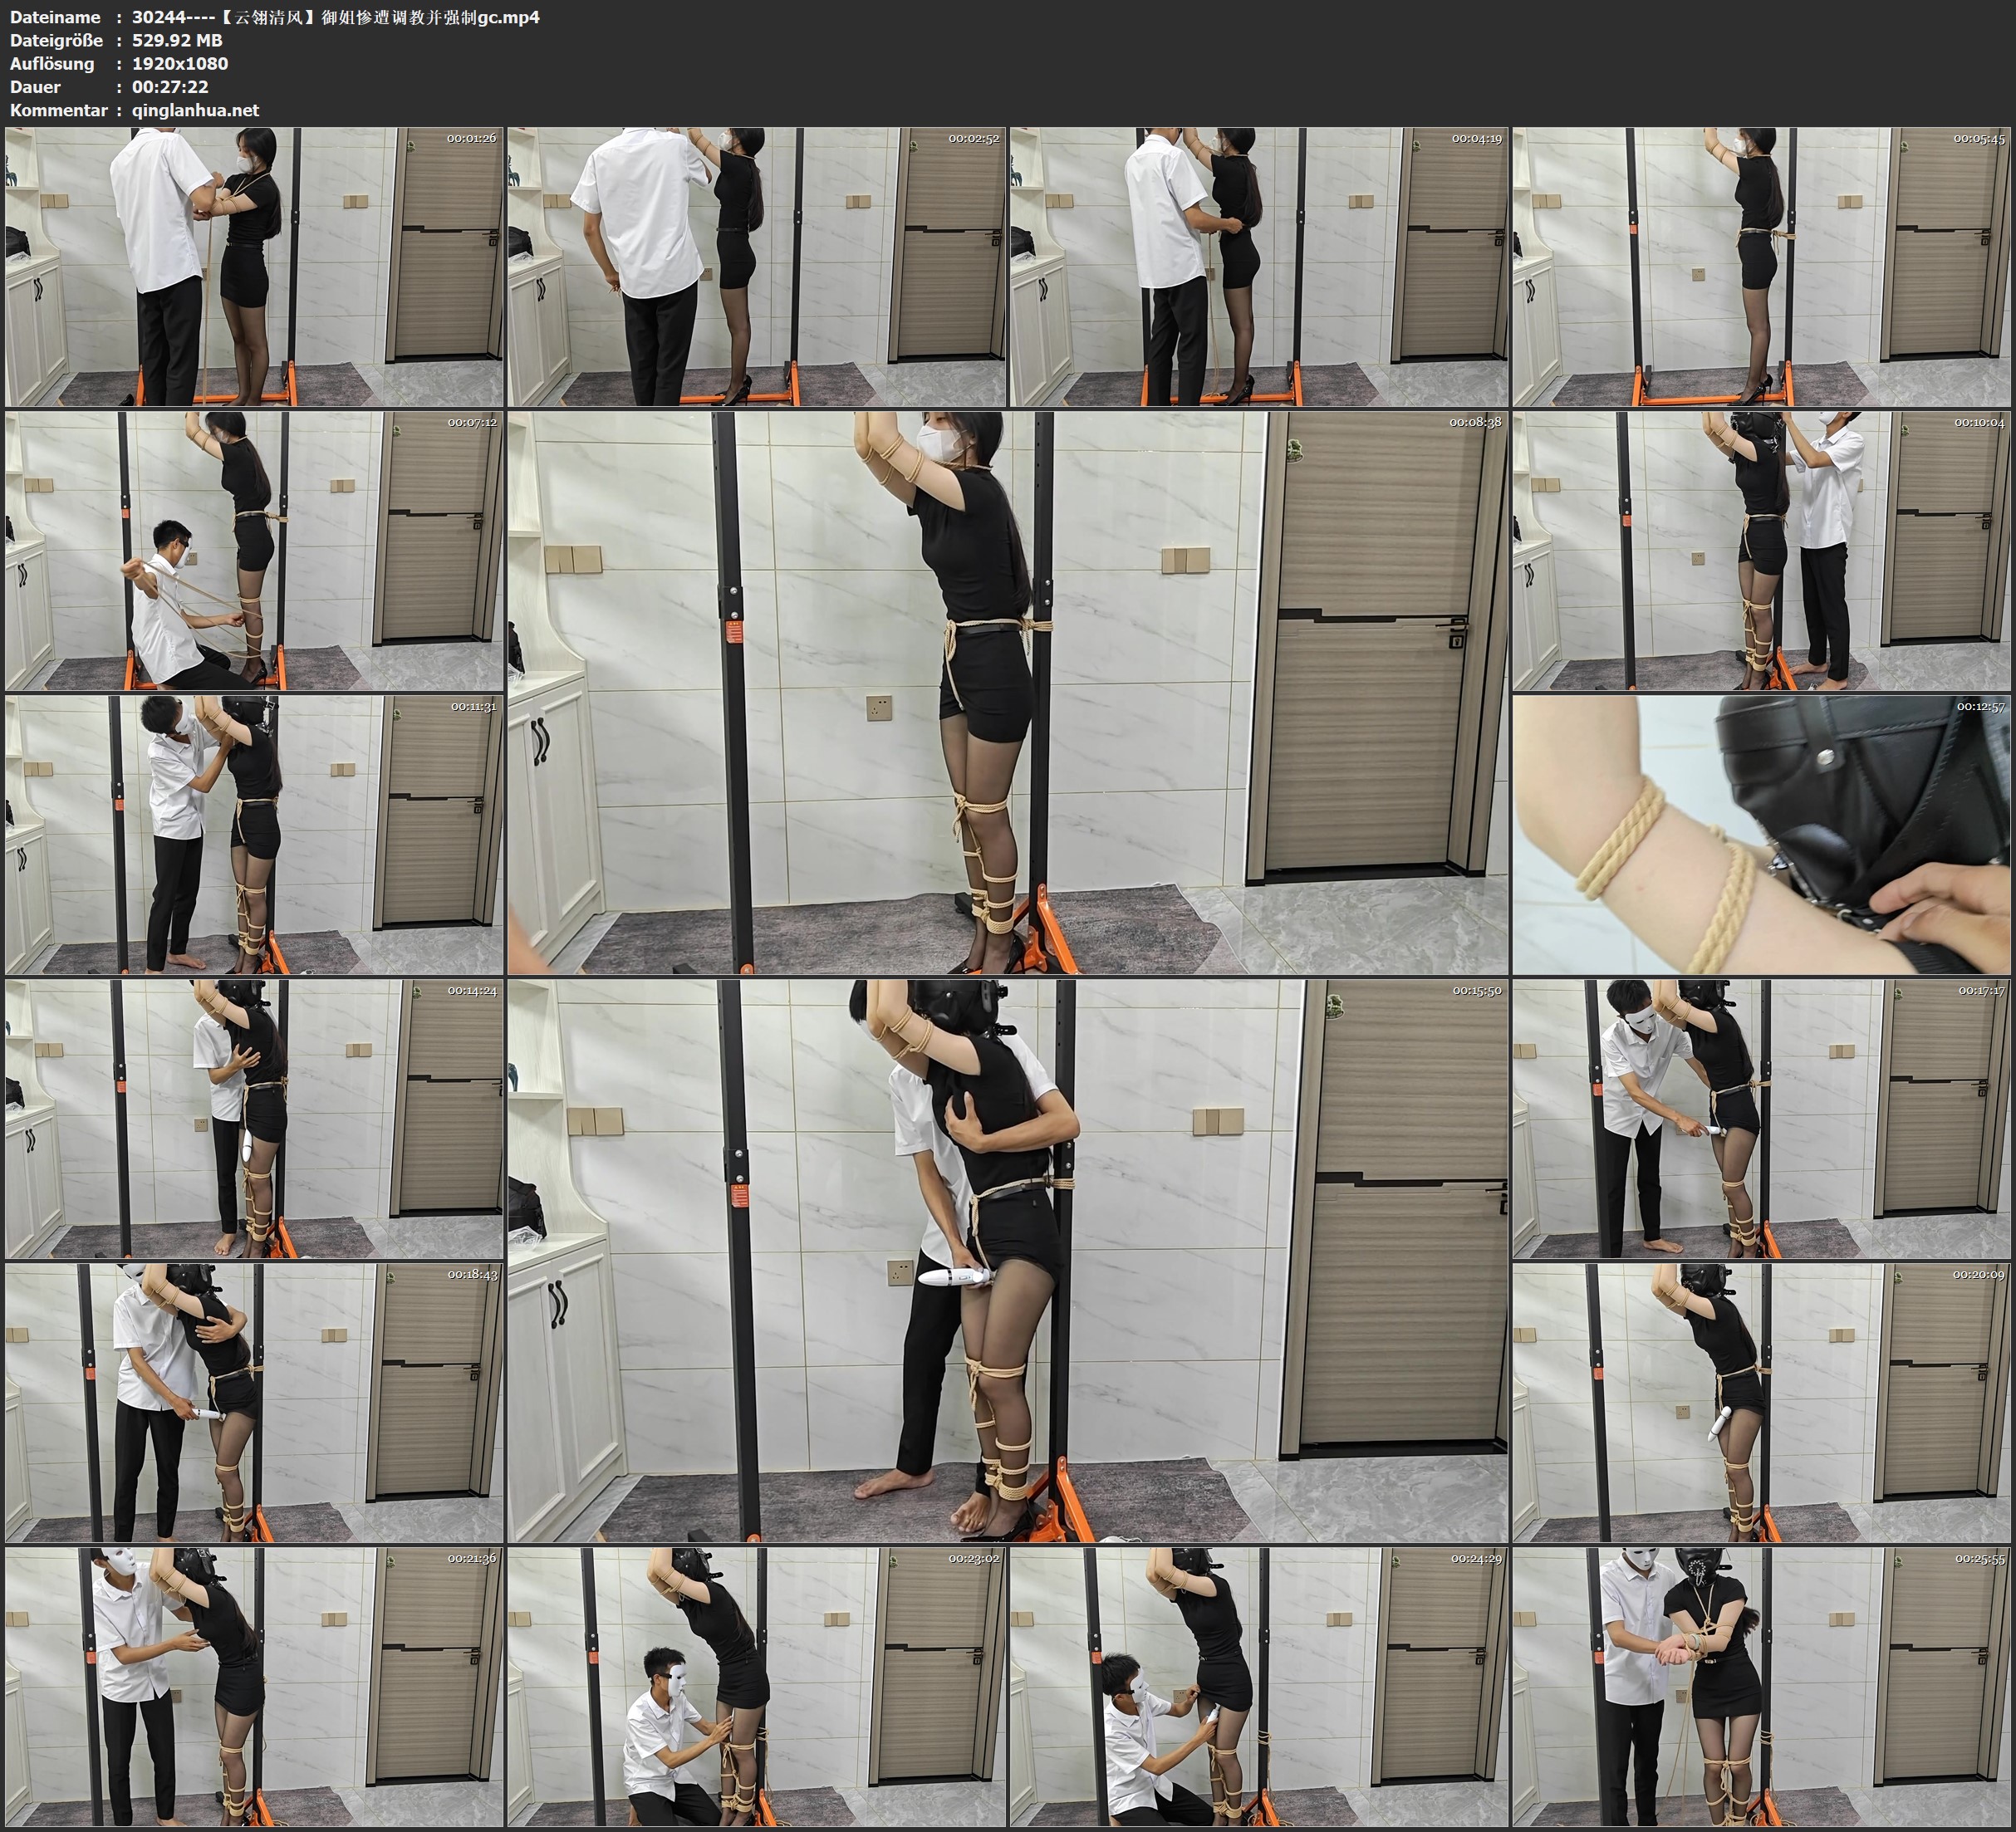The image size is (2016, 1832).
Task: Click the final frame at 00:25:55
Action: (x=1762, y=1687)
